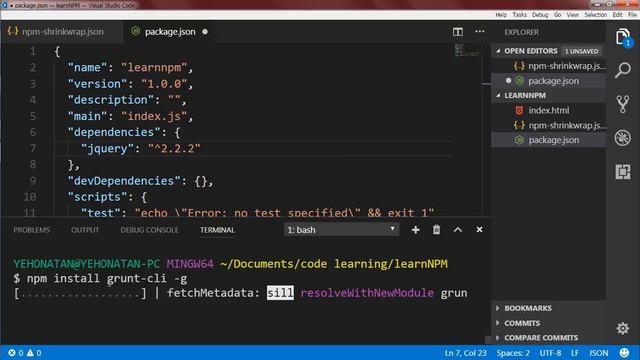Click npm install grunt-cli -g terminal text

coord(107,279)
